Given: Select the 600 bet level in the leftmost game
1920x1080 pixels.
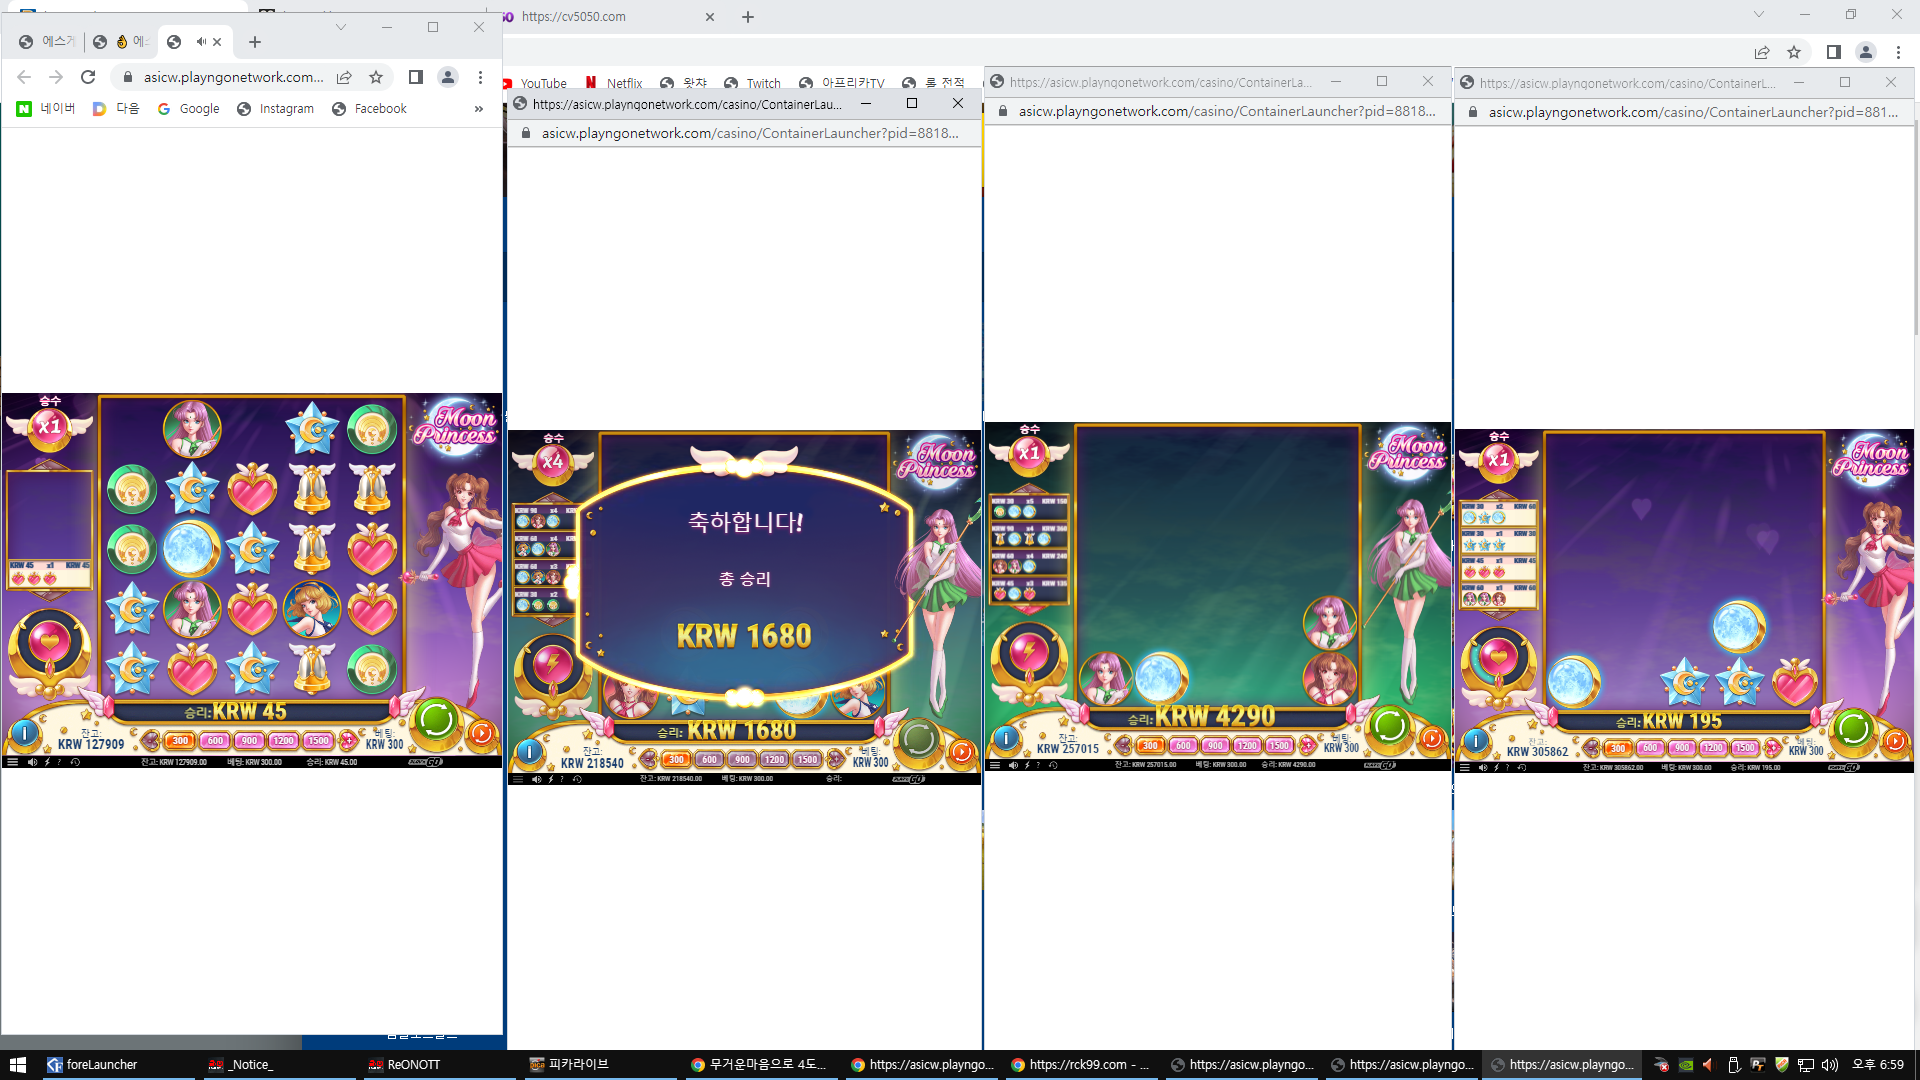Looking at the screenshot, I should click(215, 741).
